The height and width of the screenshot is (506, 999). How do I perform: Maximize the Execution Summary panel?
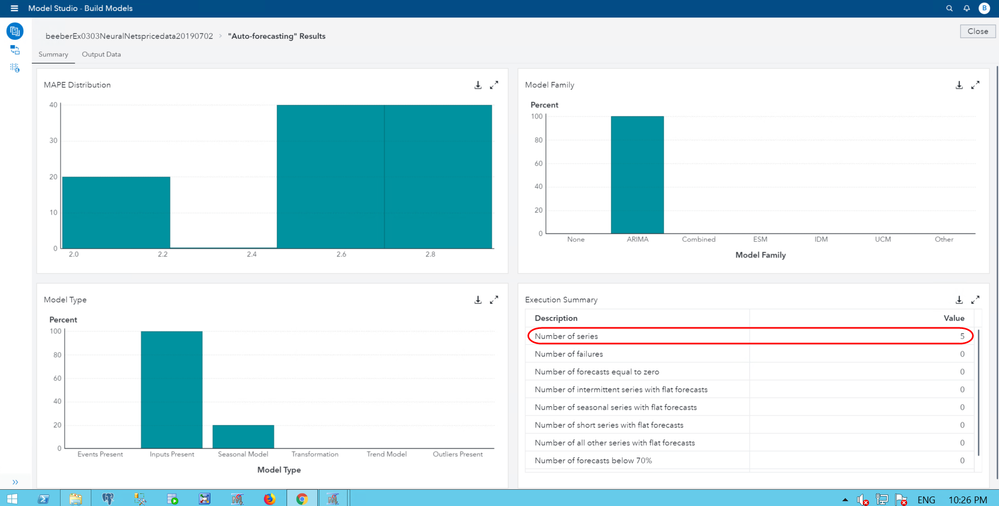[x=975, y=299]
